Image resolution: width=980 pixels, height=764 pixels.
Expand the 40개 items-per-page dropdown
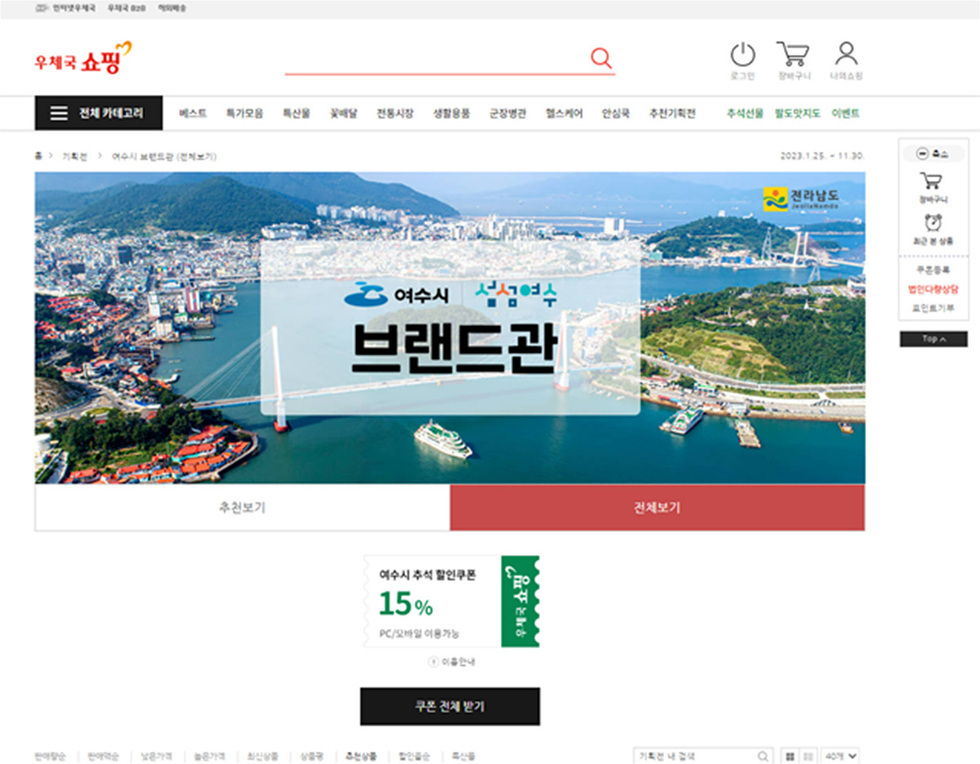click(840, 756)
